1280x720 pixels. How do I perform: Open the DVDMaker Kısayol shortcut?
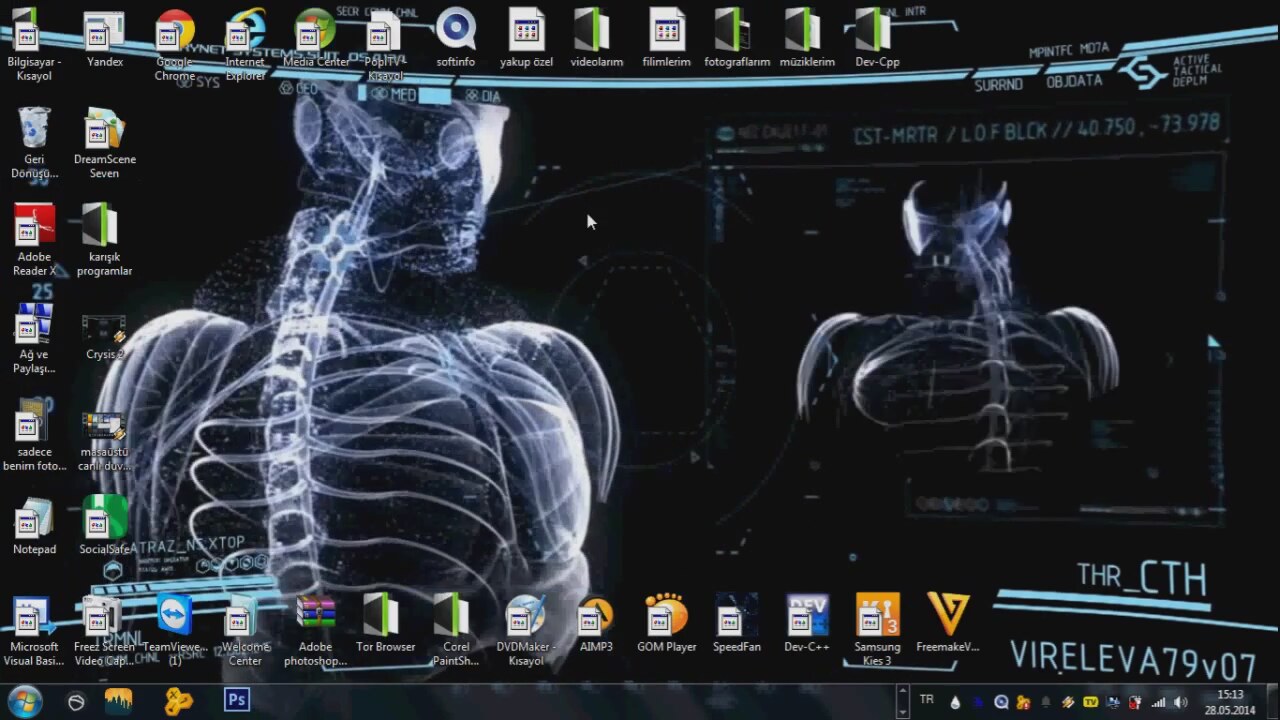click(526, 631)
